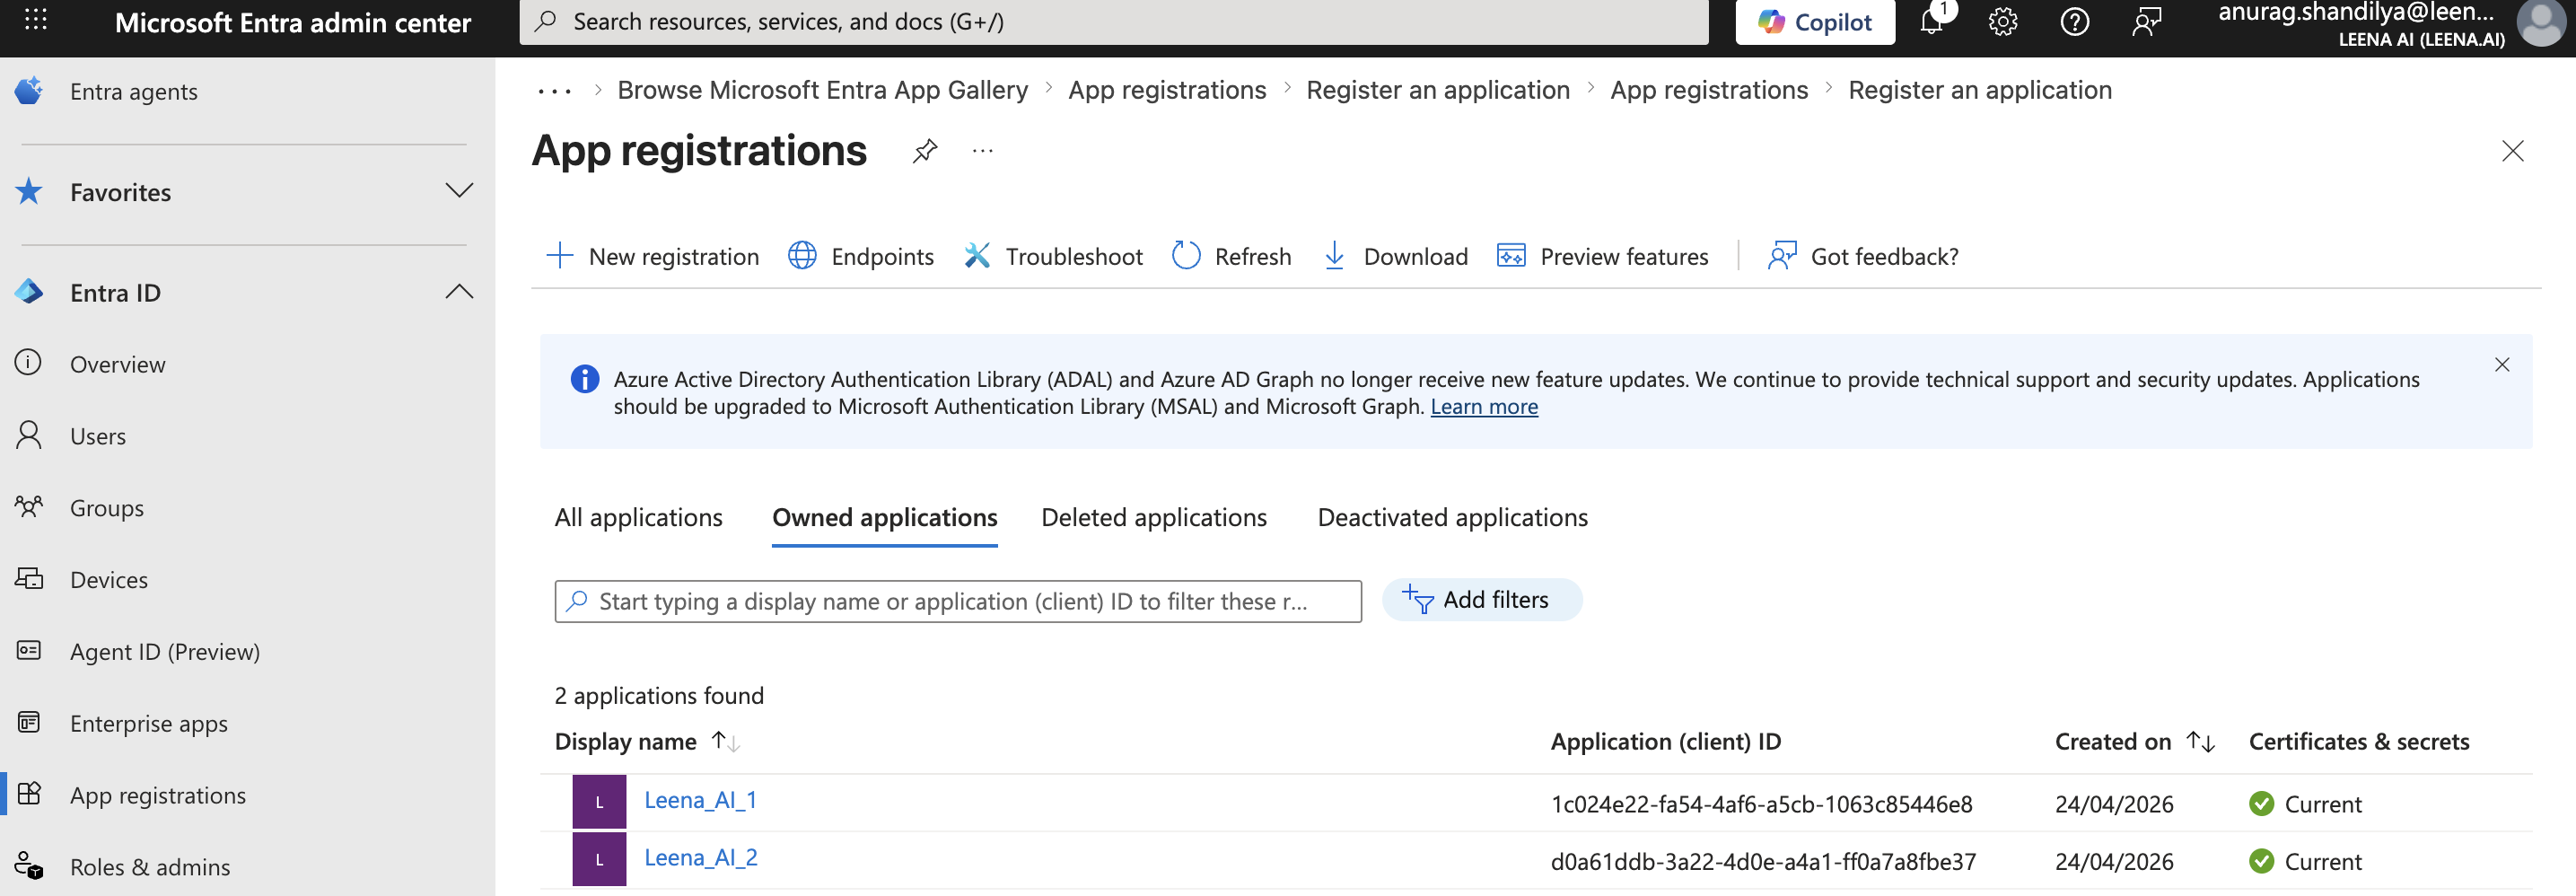
Task: Open the Leena_AI_1 application link
Action: pos(700,800)
